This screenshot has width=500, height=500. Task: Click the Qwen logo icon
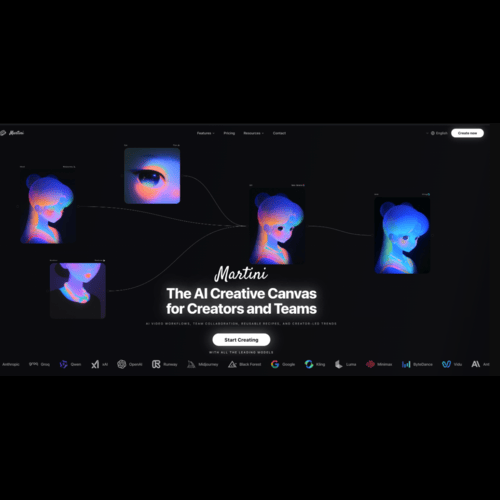click(x=63, y=364)
